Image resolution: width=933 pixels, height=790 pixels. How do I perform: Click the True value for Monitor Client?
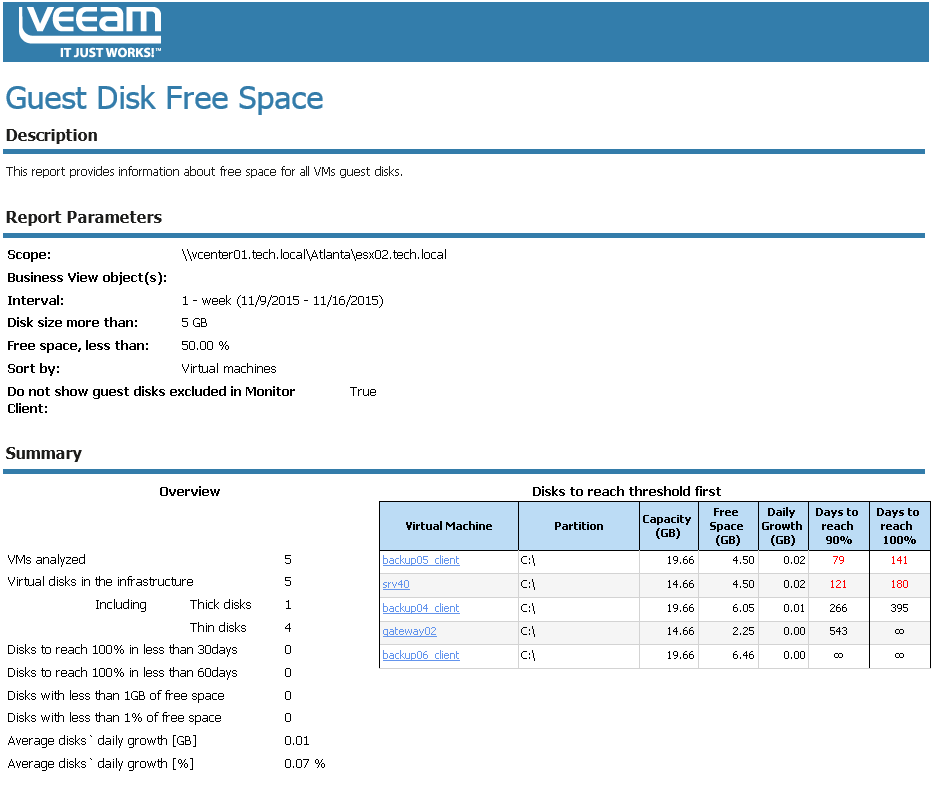[x=363, y=391]
